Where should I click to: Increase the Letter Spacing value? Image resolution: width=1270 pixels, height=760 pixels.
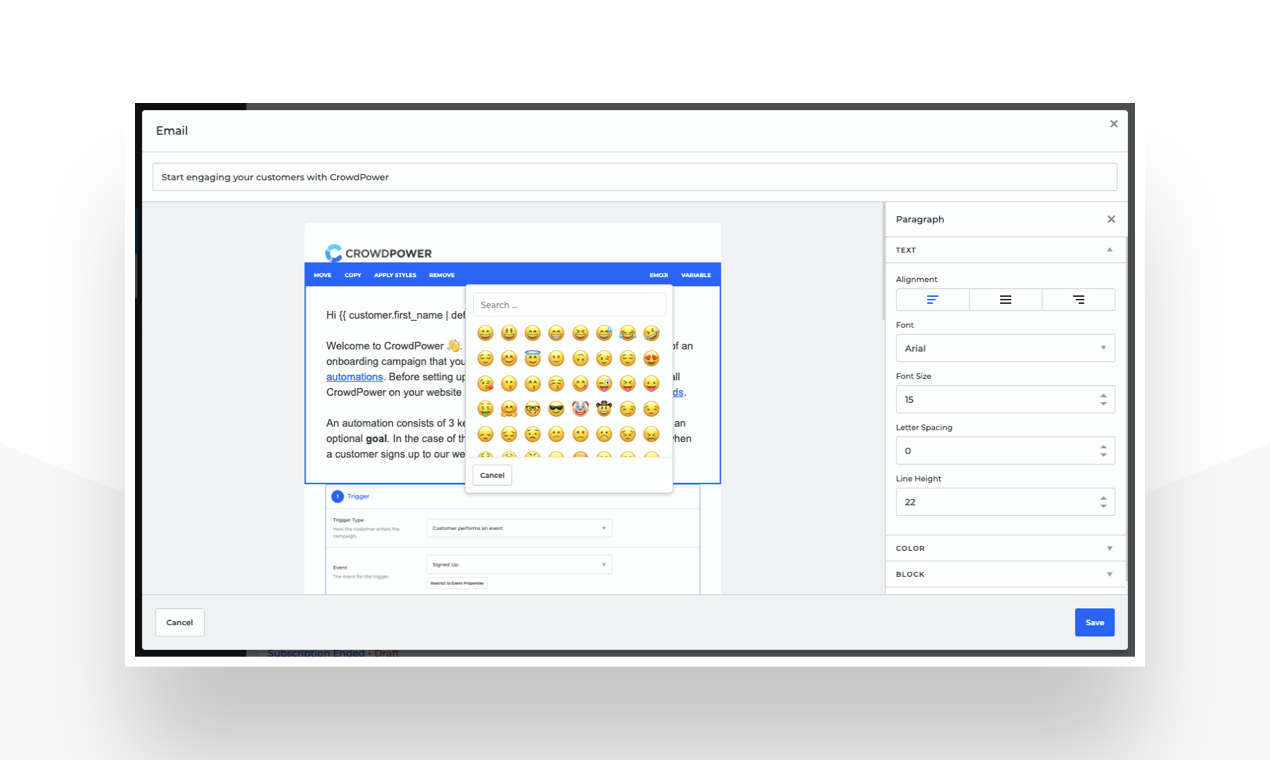click(x=1103, y=446)
